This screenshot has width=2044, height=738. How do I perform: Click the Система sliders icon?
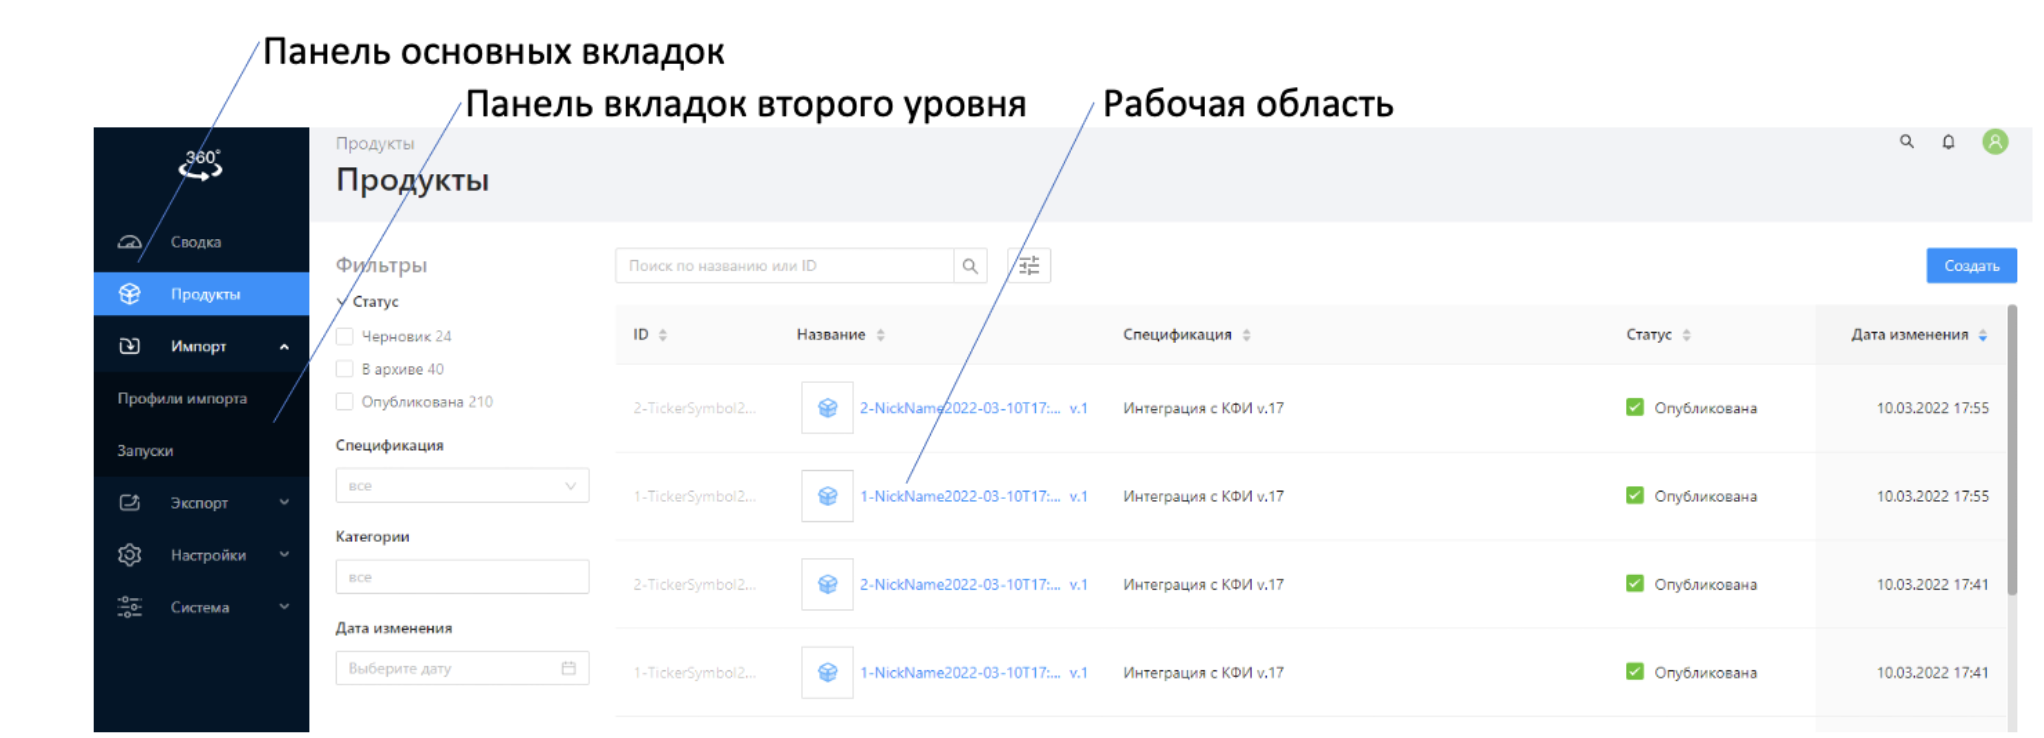[x=130, y=607]
